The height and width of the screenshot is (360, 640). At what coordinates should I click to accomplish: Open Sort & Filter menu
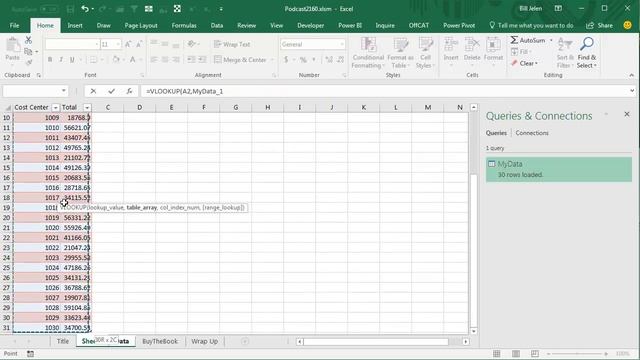tap(565, 53)
